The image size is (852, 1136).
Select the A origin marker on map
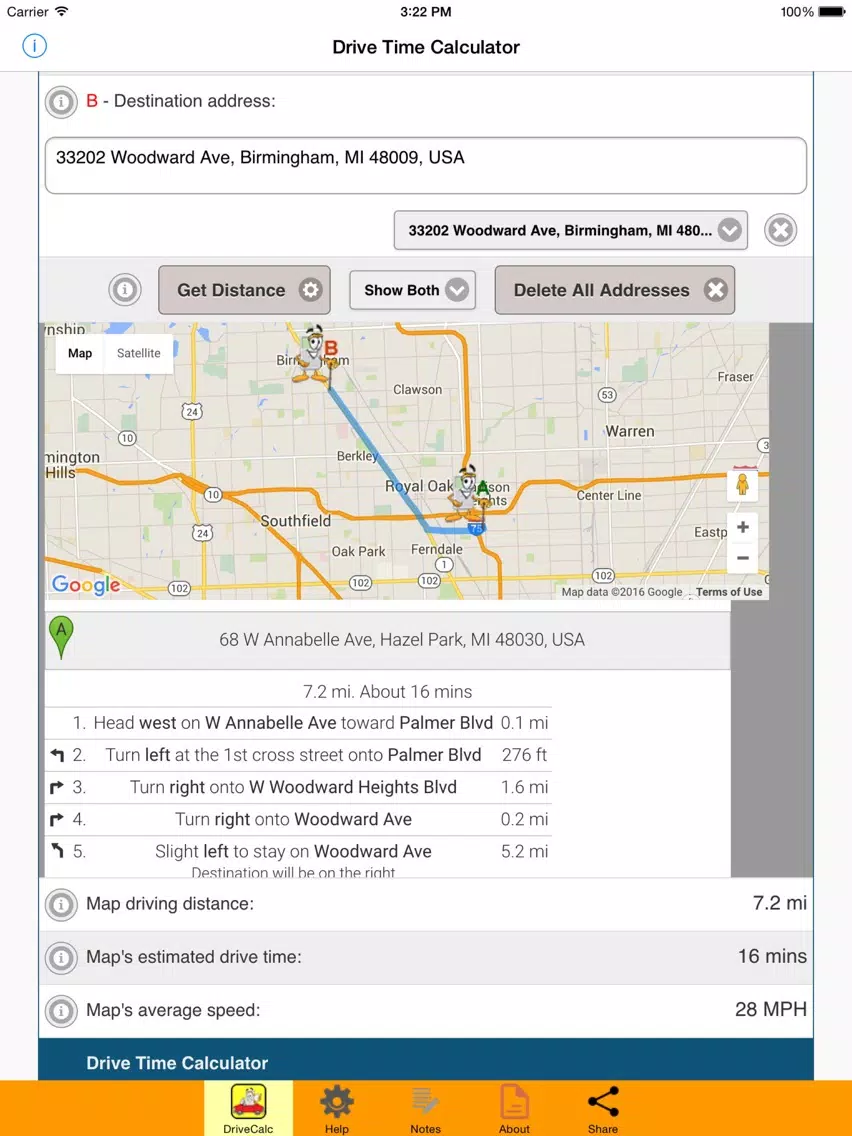point(469,494)
